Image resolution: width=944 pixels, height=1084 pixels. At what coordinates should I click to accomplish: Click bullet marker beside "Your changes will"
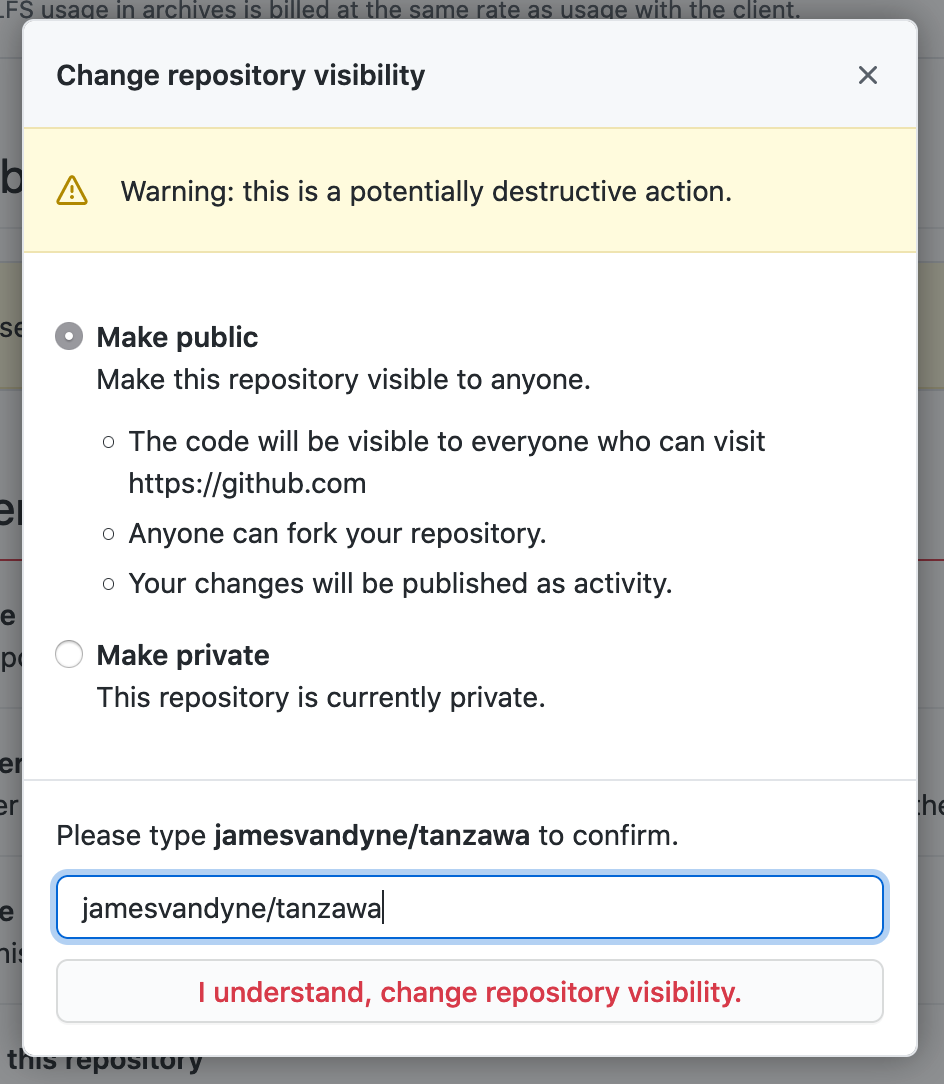tap(108, 584)
